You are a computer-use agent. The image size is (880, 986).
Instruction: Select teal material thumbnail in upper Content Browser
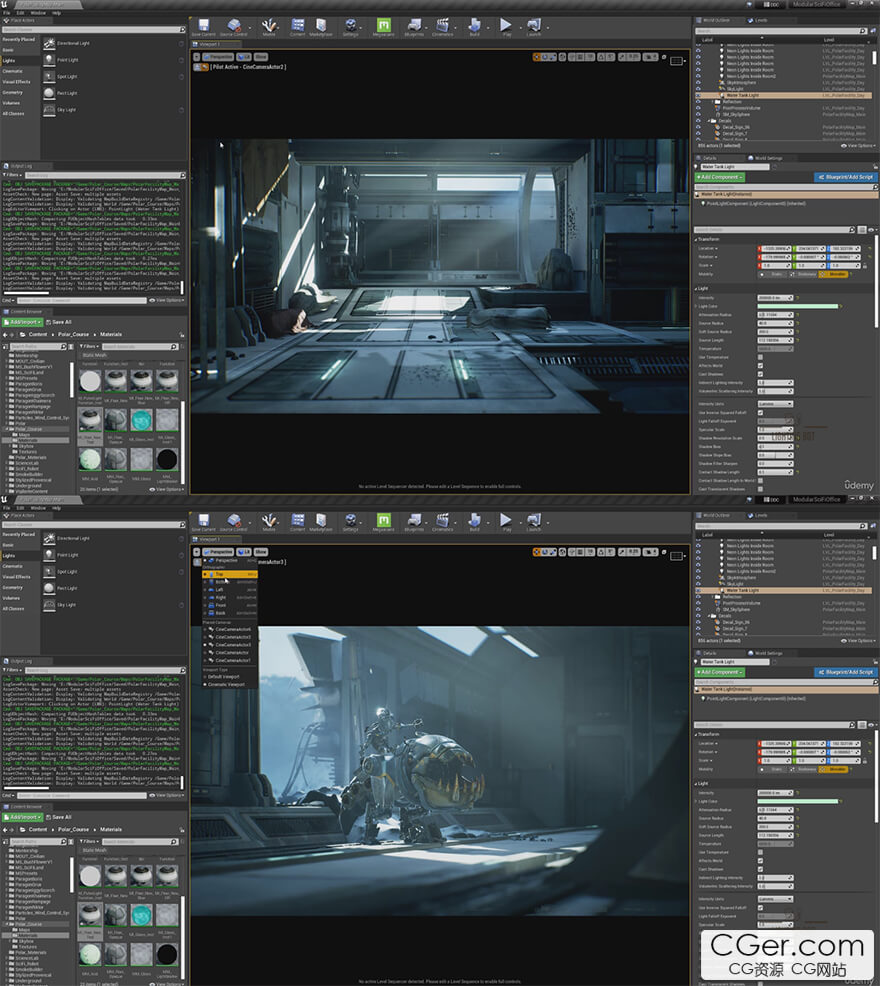[142, 420]
